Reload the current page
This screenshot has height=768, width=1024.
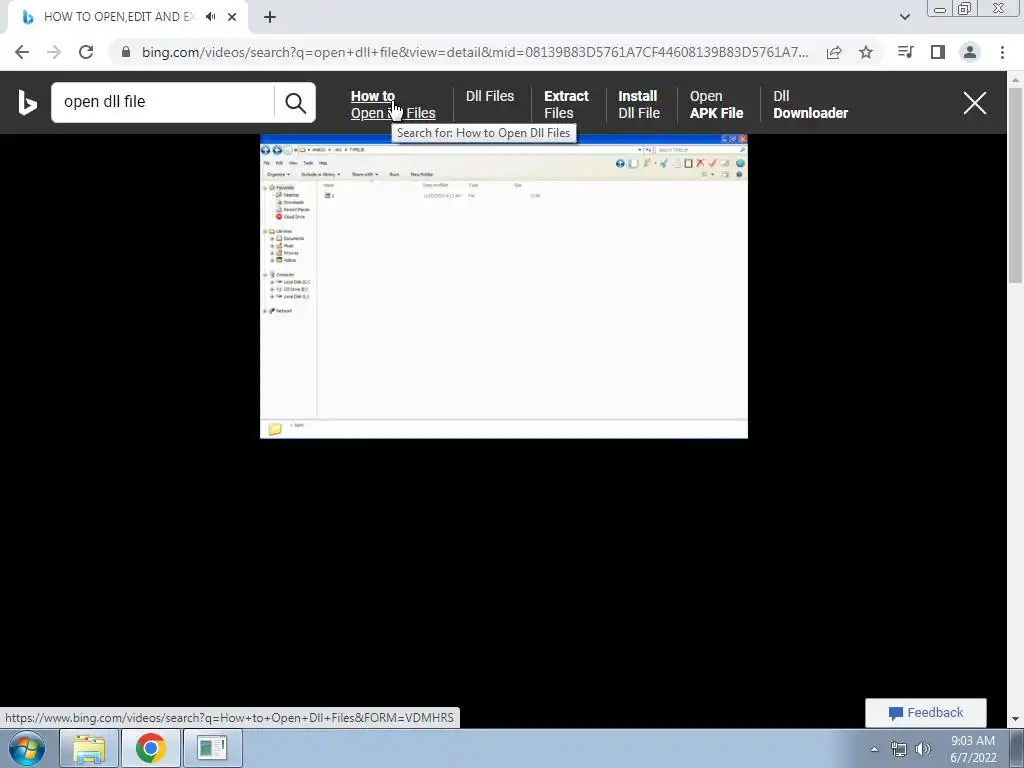coord(86,52)
